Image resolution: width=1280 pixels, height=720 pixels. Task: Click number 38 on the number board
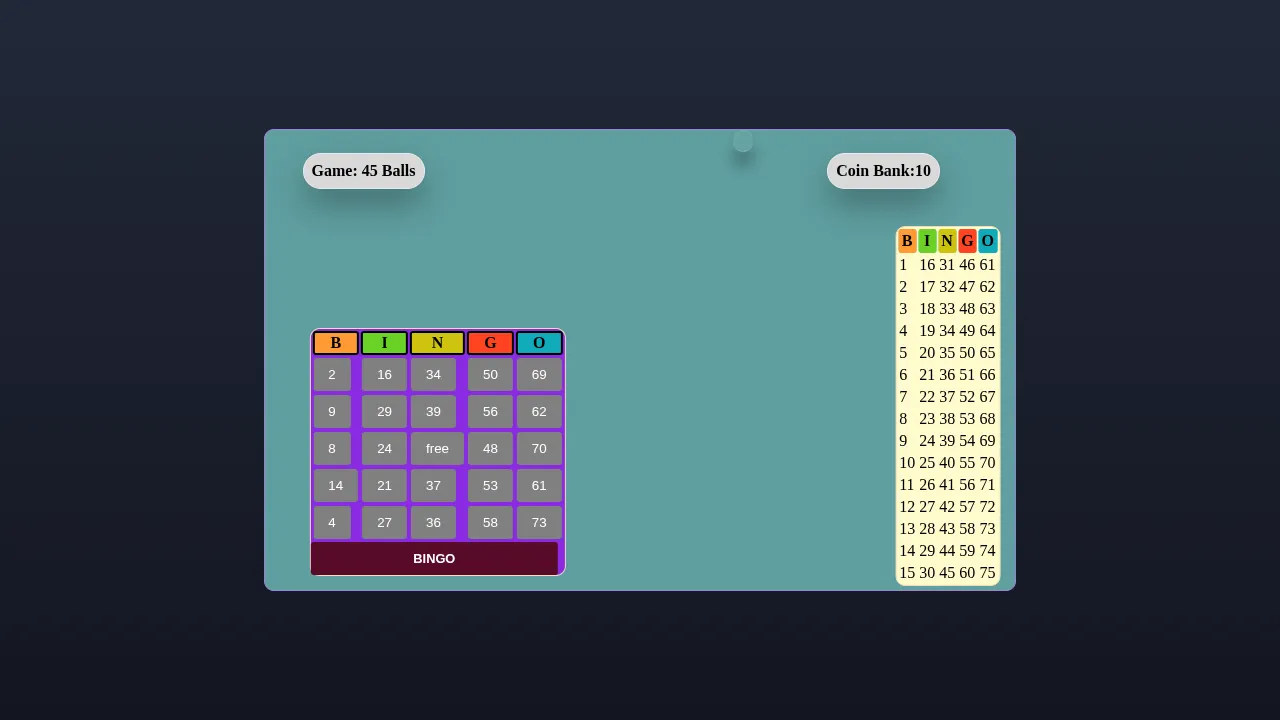tap(947, 419)
